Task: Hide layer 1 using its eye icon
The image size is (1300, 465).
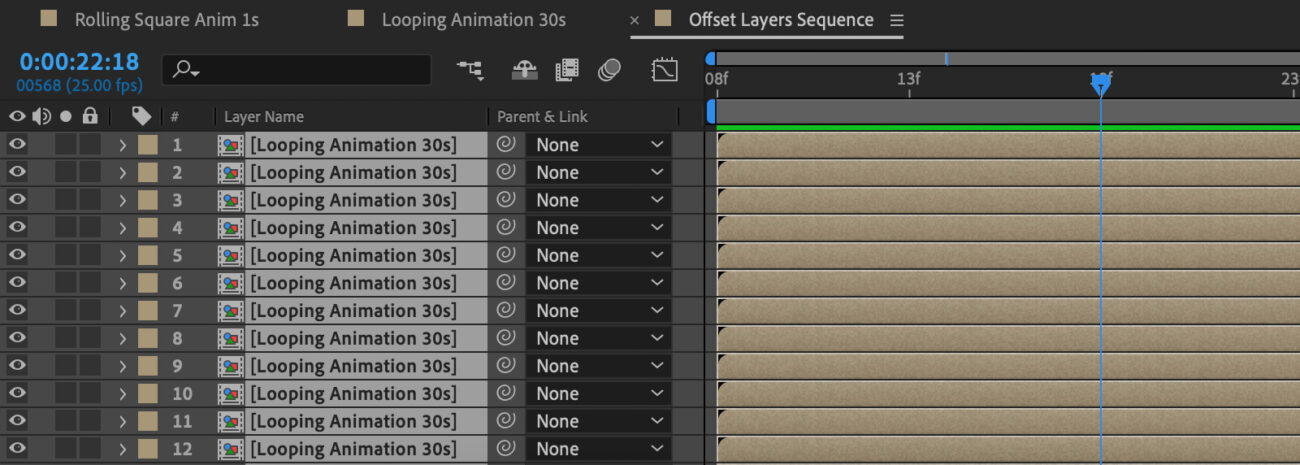Action: [x=16, y=145]
